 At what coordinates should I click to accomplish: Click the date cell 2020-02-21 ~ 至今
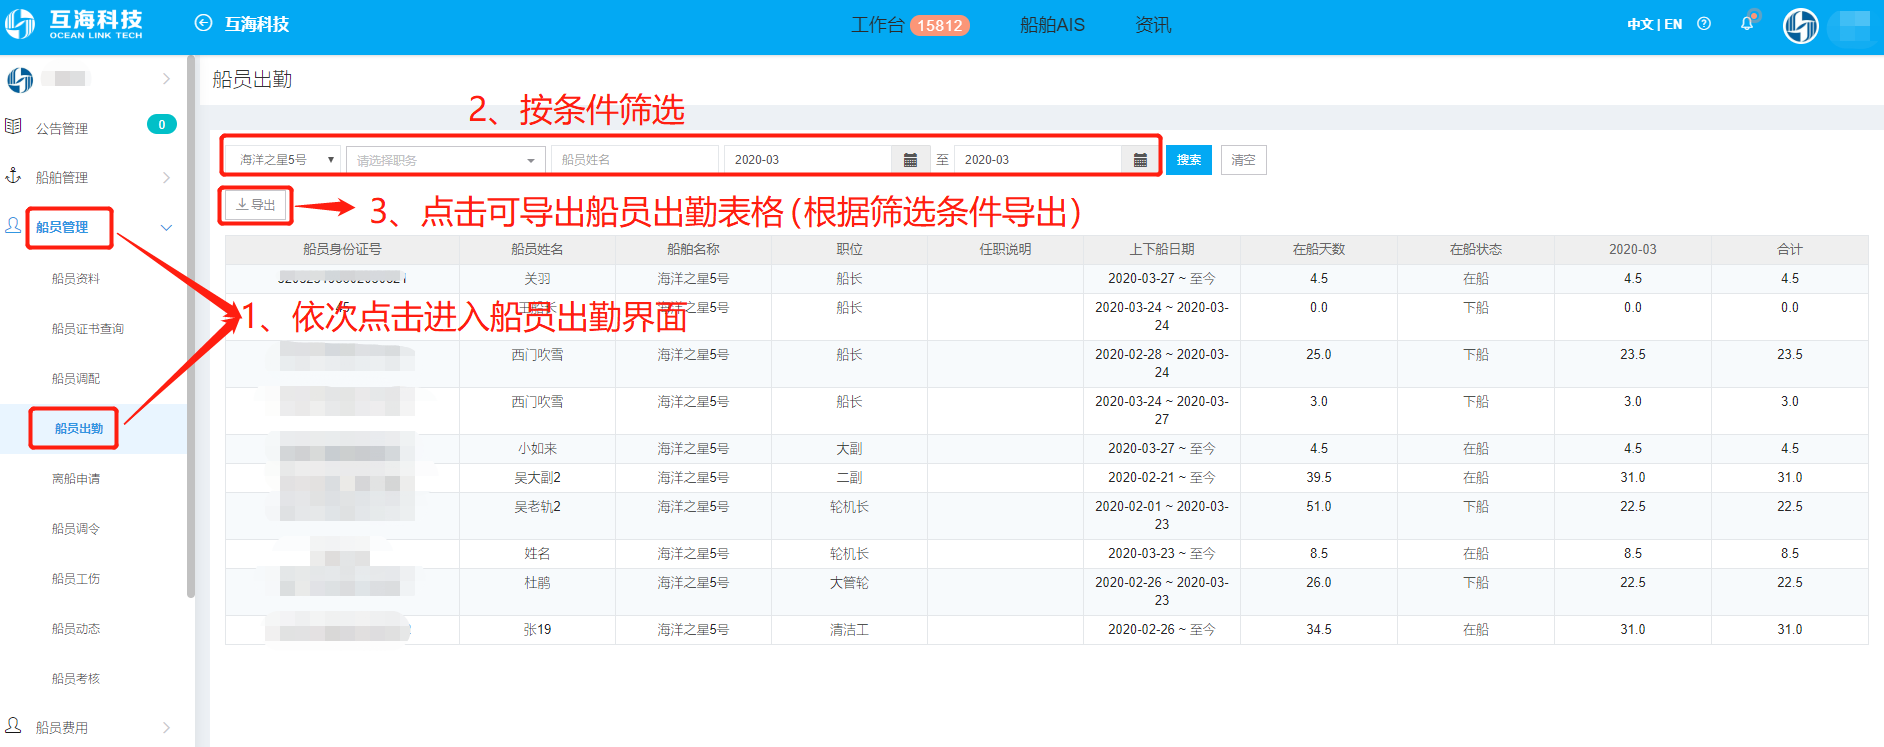(x=1162, y=478)
